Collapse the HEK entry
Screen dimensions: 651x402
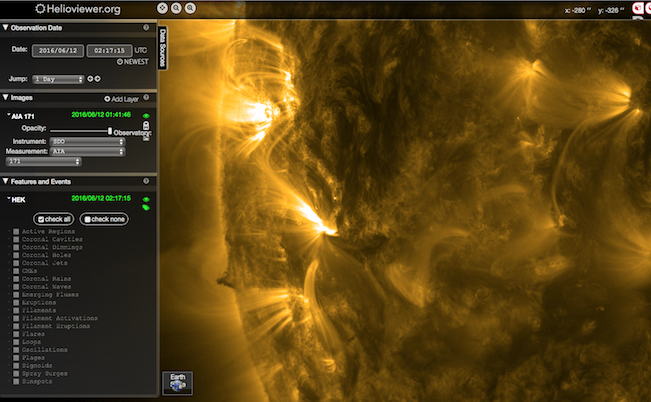[x=9, y=199]
